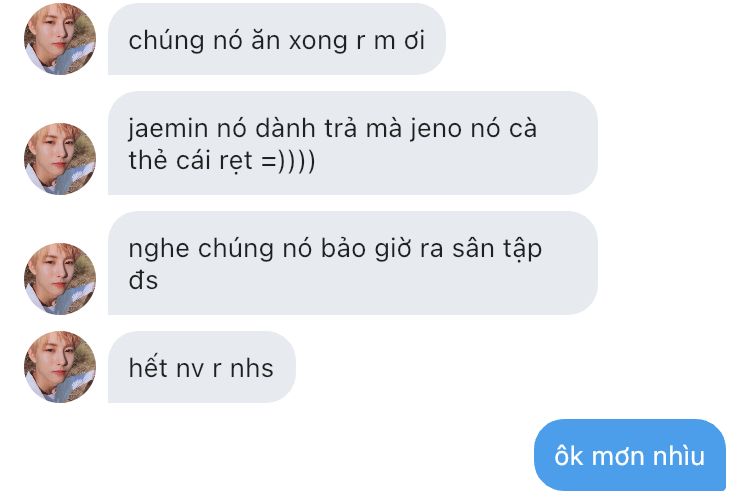This screenshot has width=750, height=498.
Task: Click the word "jaemin" in the second message
Action: point(168,129)
